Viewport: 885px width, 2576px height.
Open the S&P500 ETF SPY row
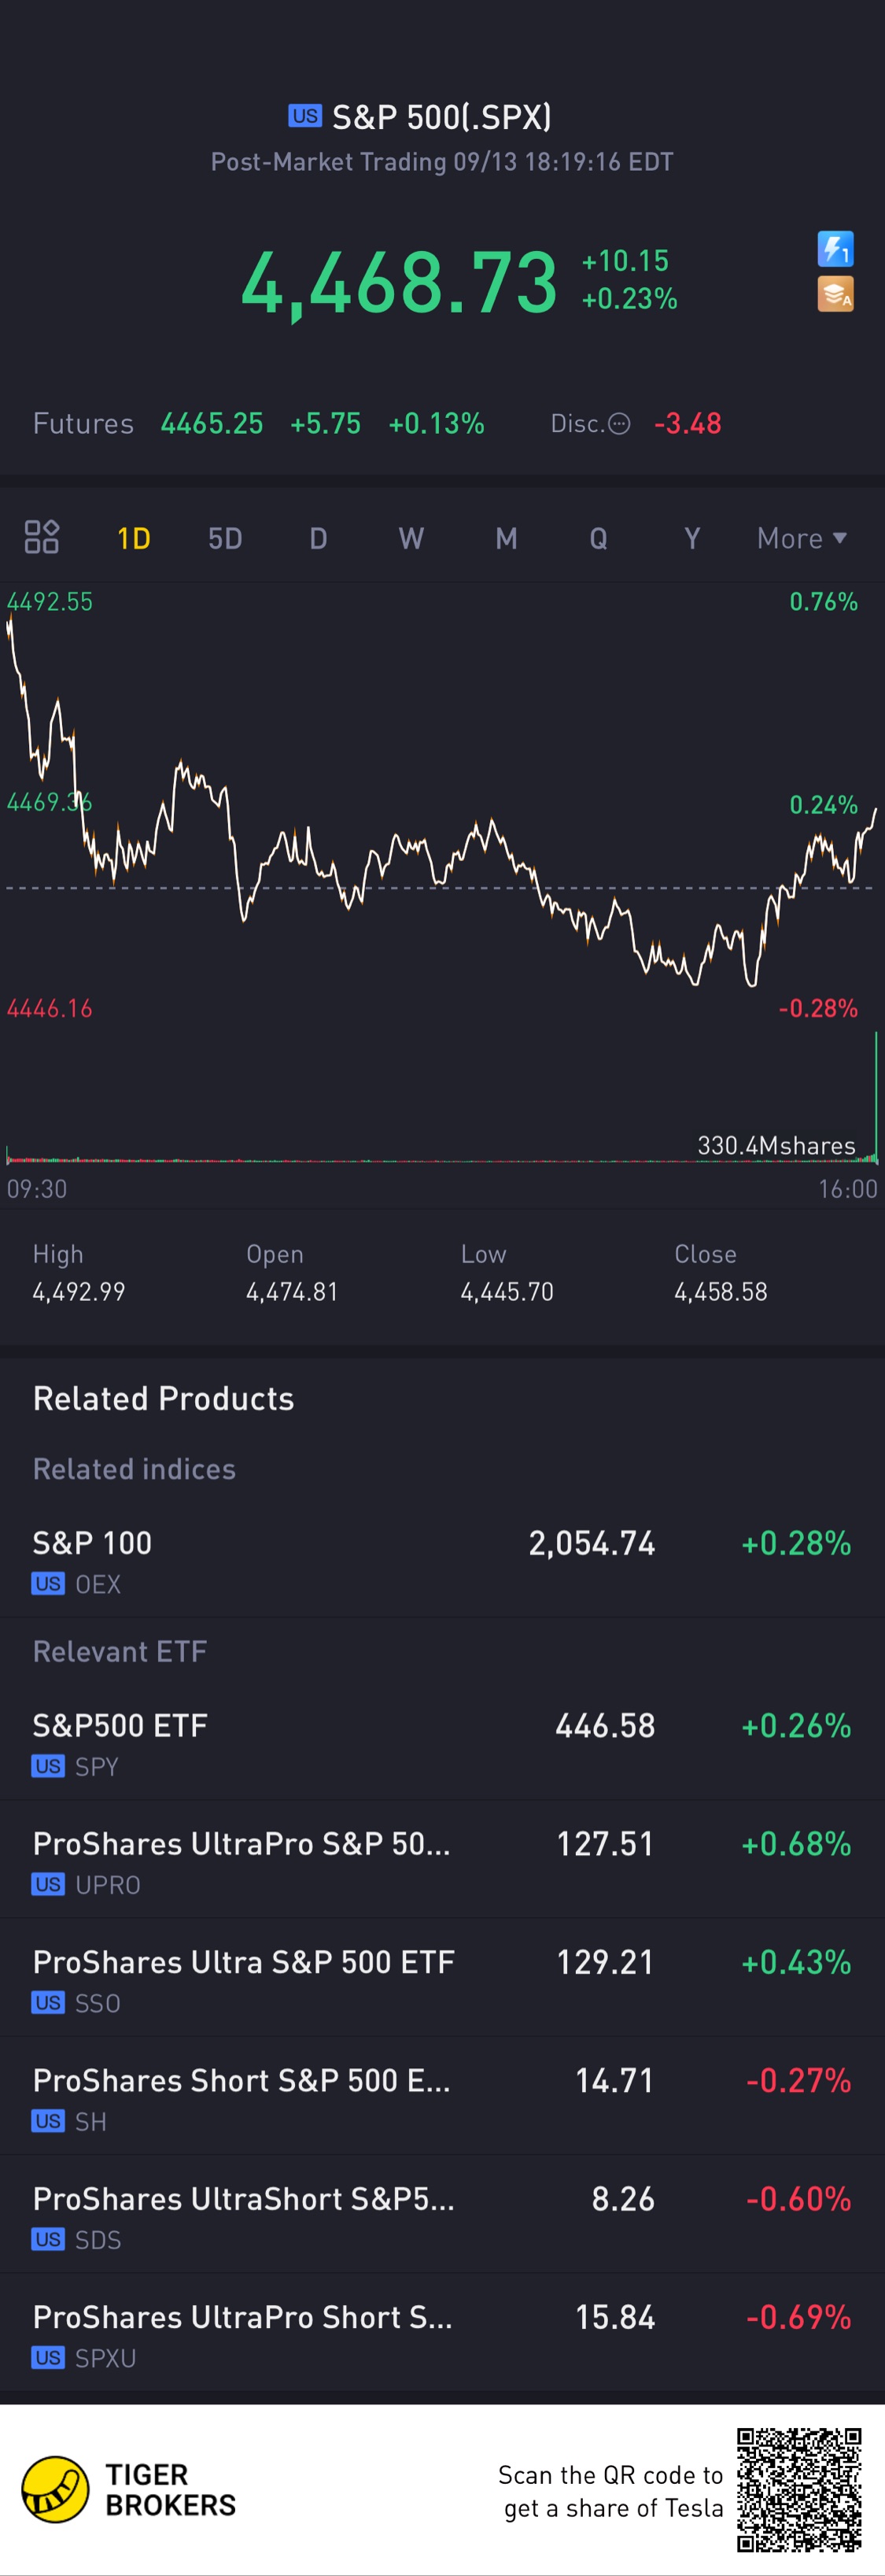(x=442, y=1742)
